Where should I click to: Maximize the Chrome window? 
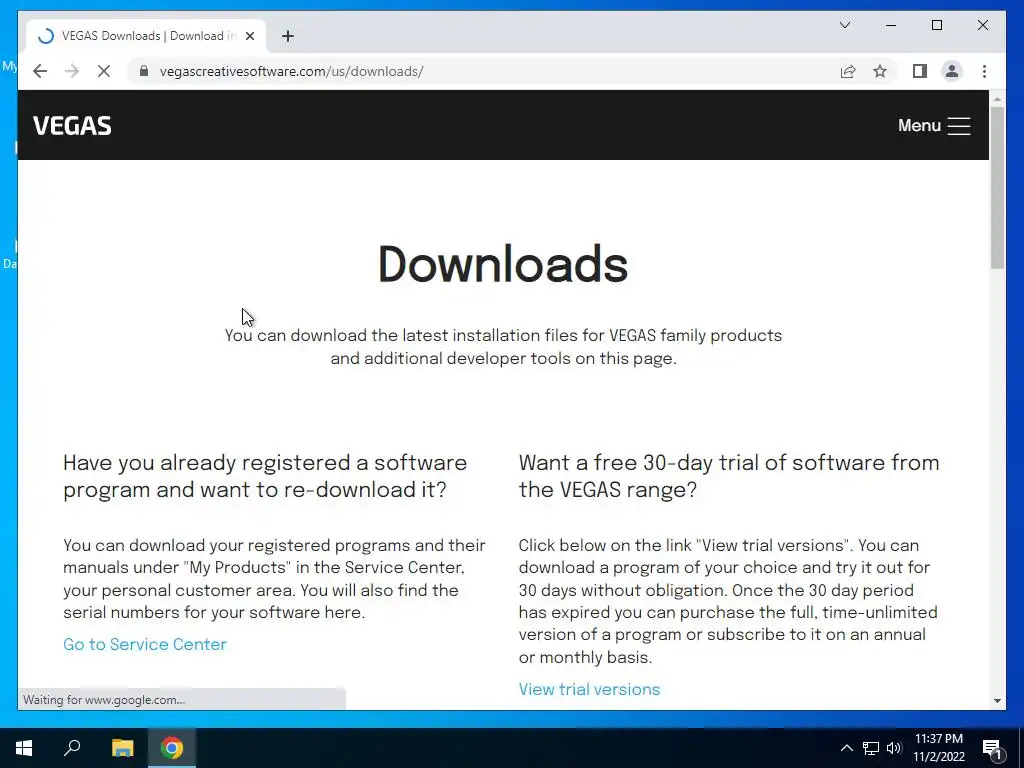[936, 25]
